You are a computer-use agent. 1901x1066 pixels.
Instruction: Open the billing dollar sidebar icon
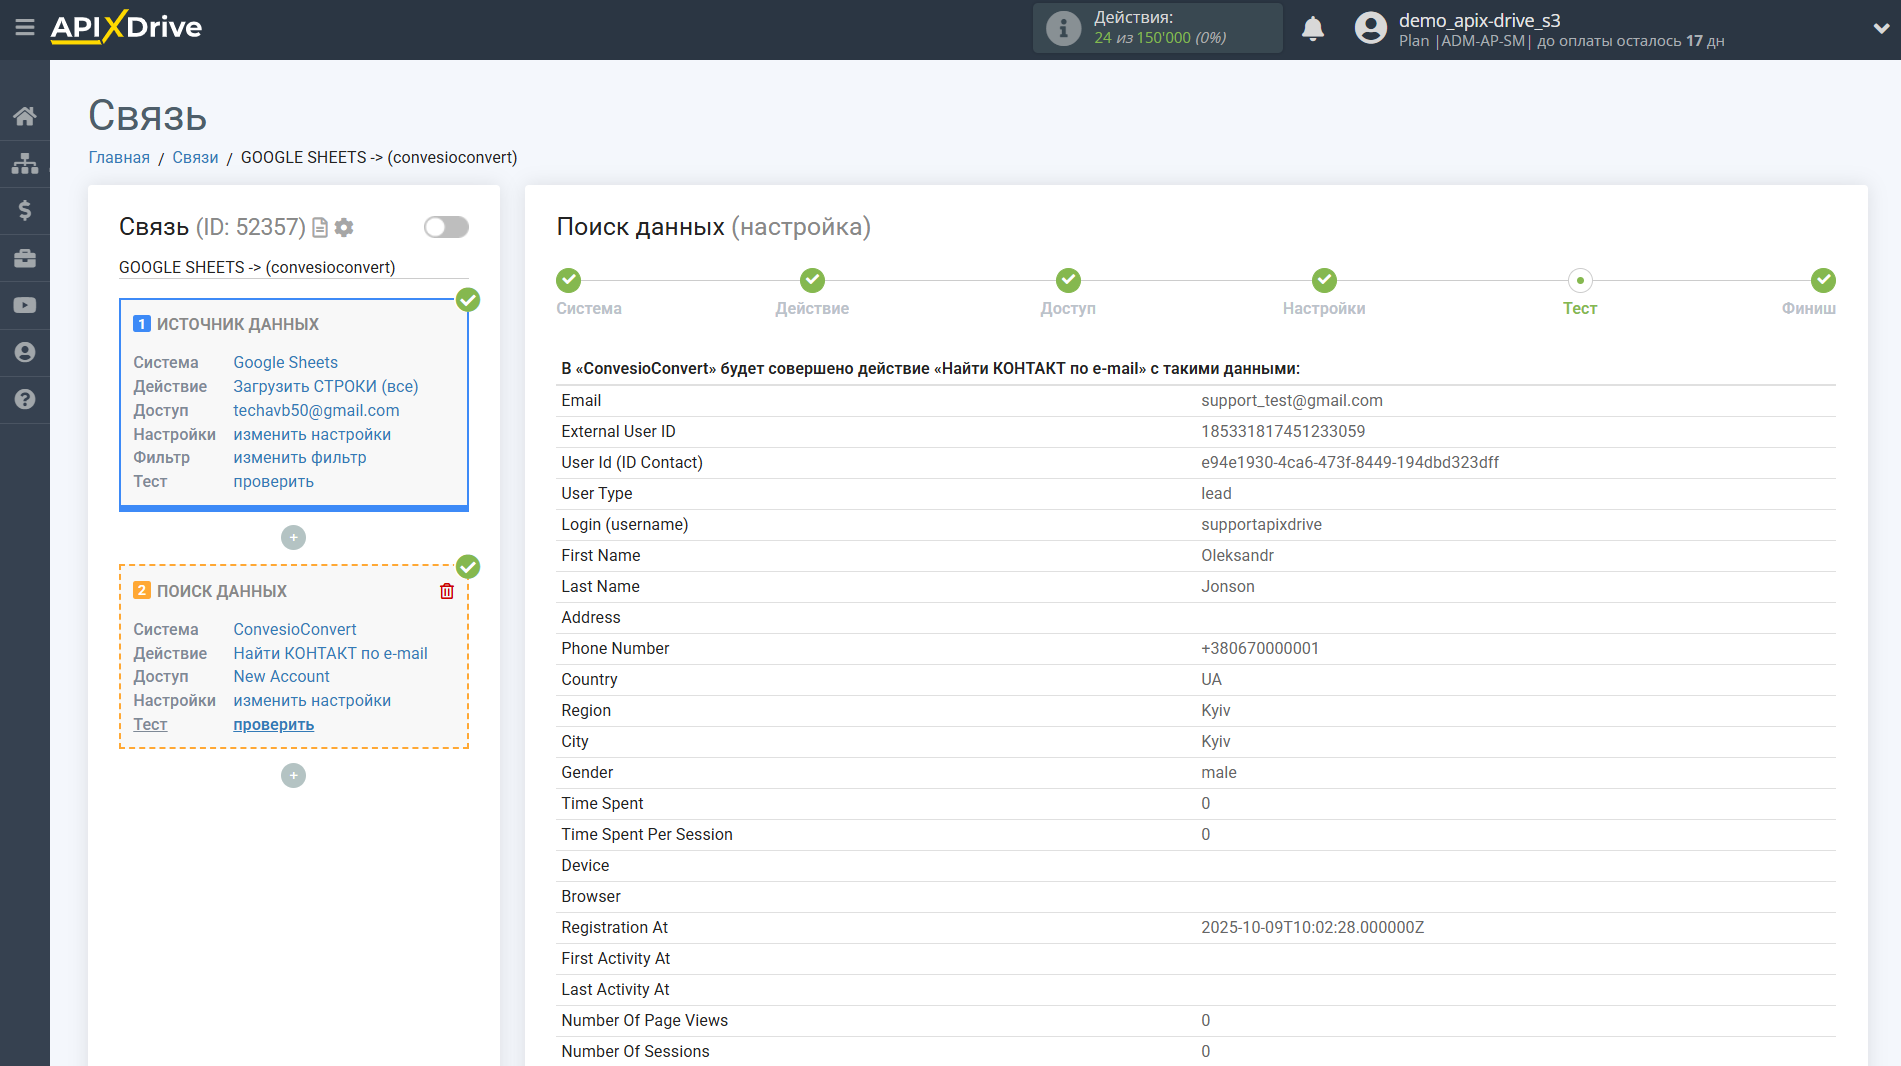coord(25,210)
